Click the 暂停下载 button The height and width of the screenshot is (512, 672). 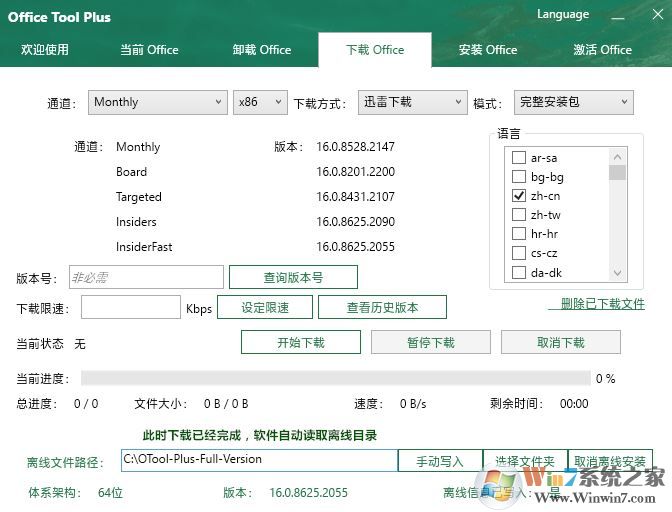(x=431, y=342)
